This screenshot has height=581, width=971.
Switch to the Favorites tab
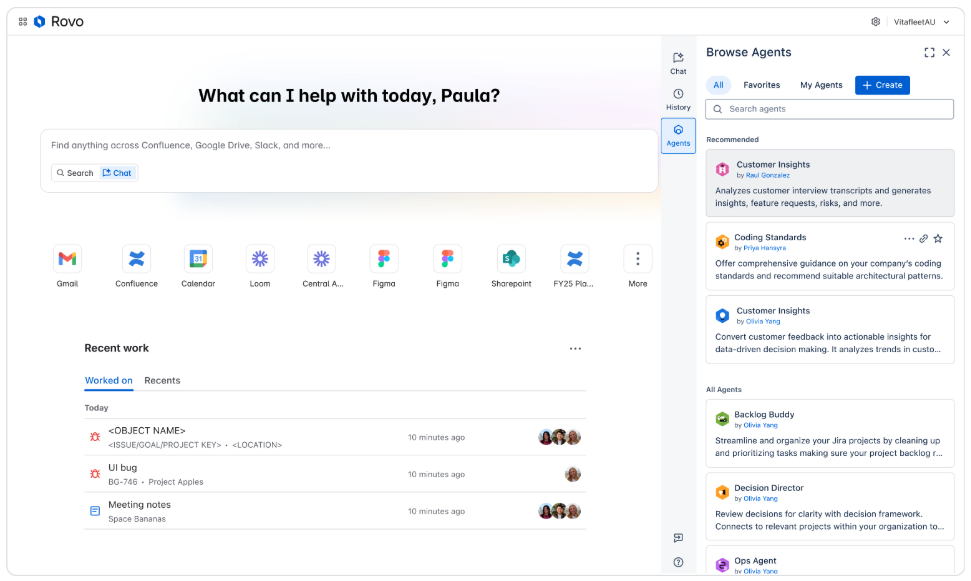762,85
